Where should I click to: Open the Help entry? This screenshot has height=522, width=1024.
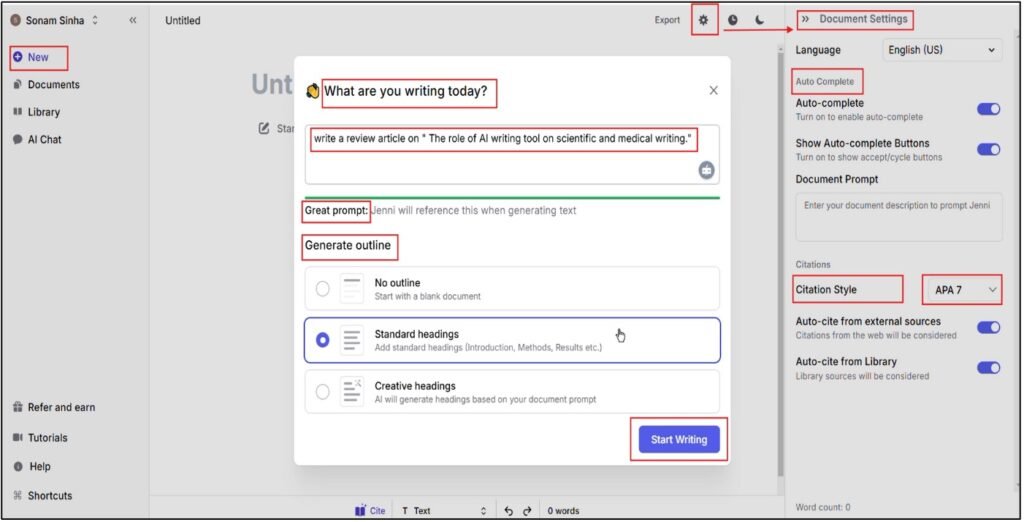click(x=32, y=466)
